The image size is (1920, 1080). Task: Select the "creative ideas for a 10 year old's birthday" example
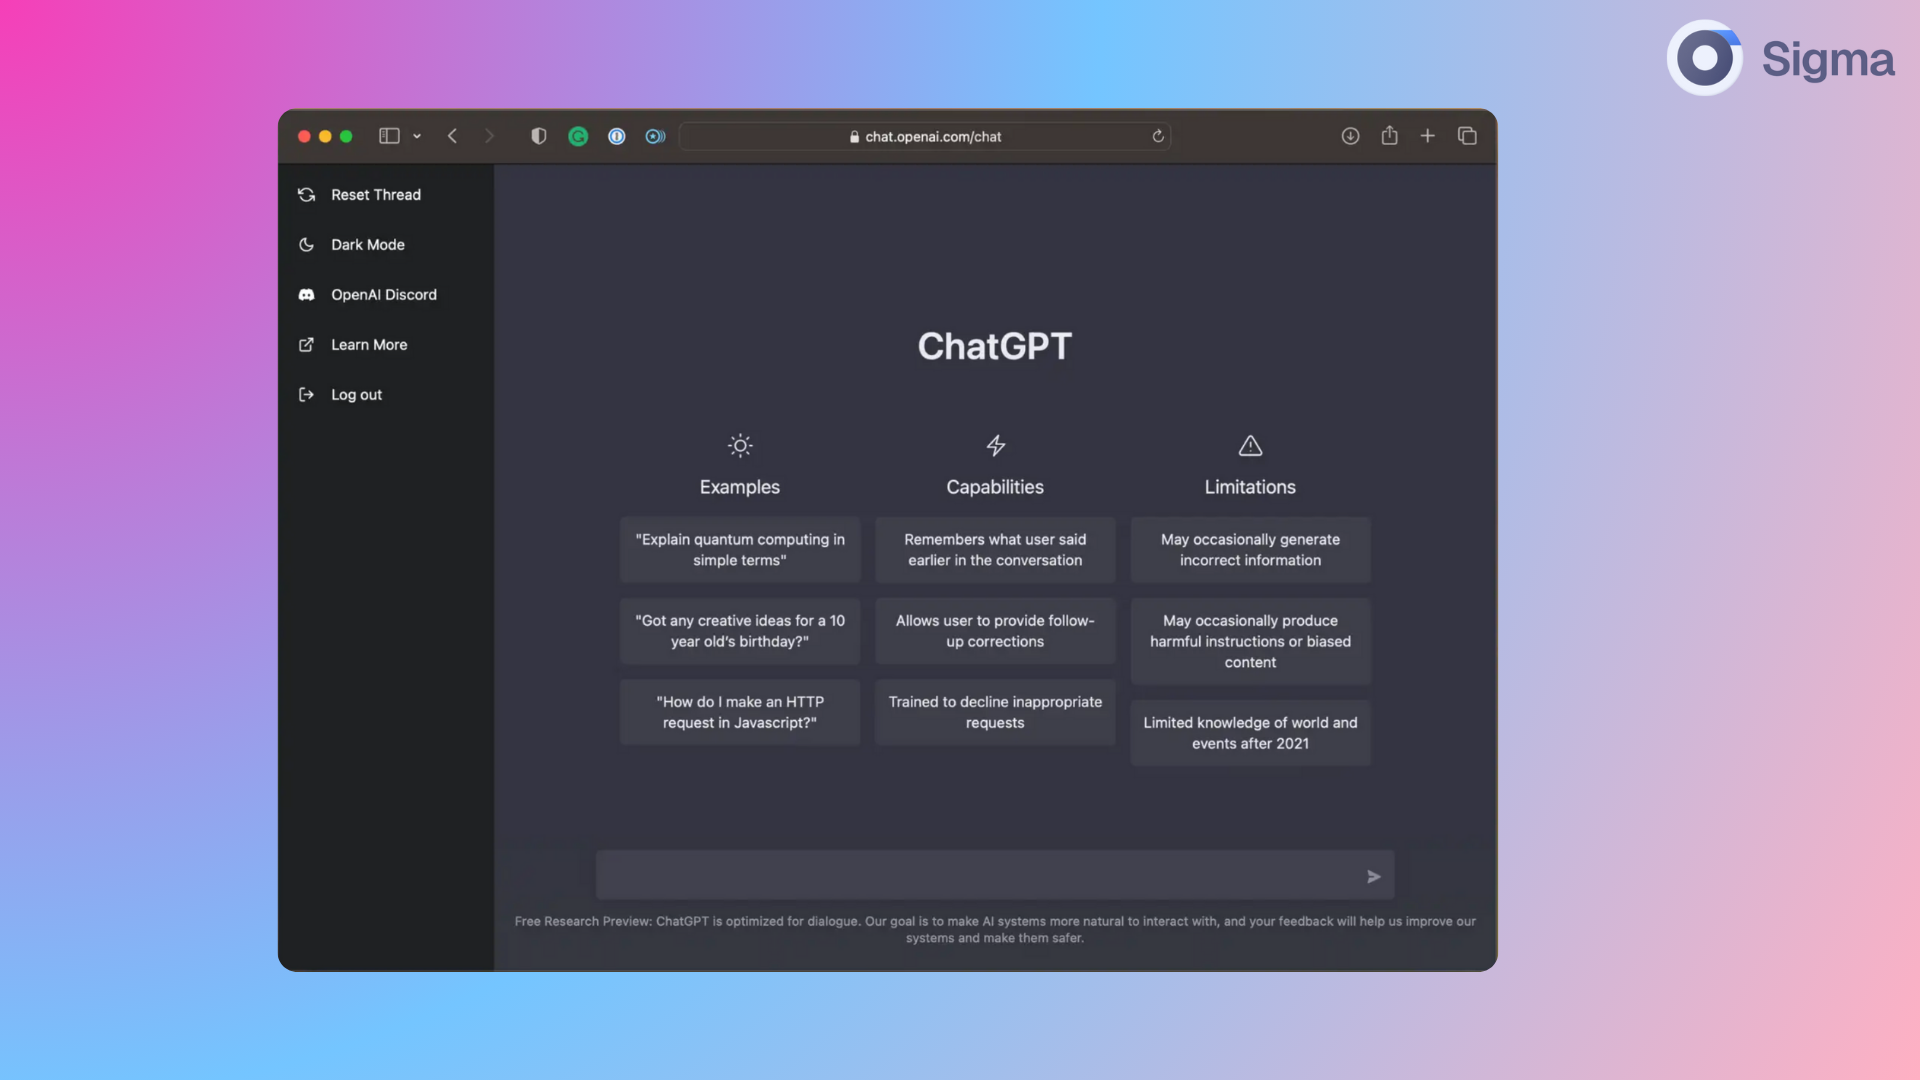coord(740,631)
